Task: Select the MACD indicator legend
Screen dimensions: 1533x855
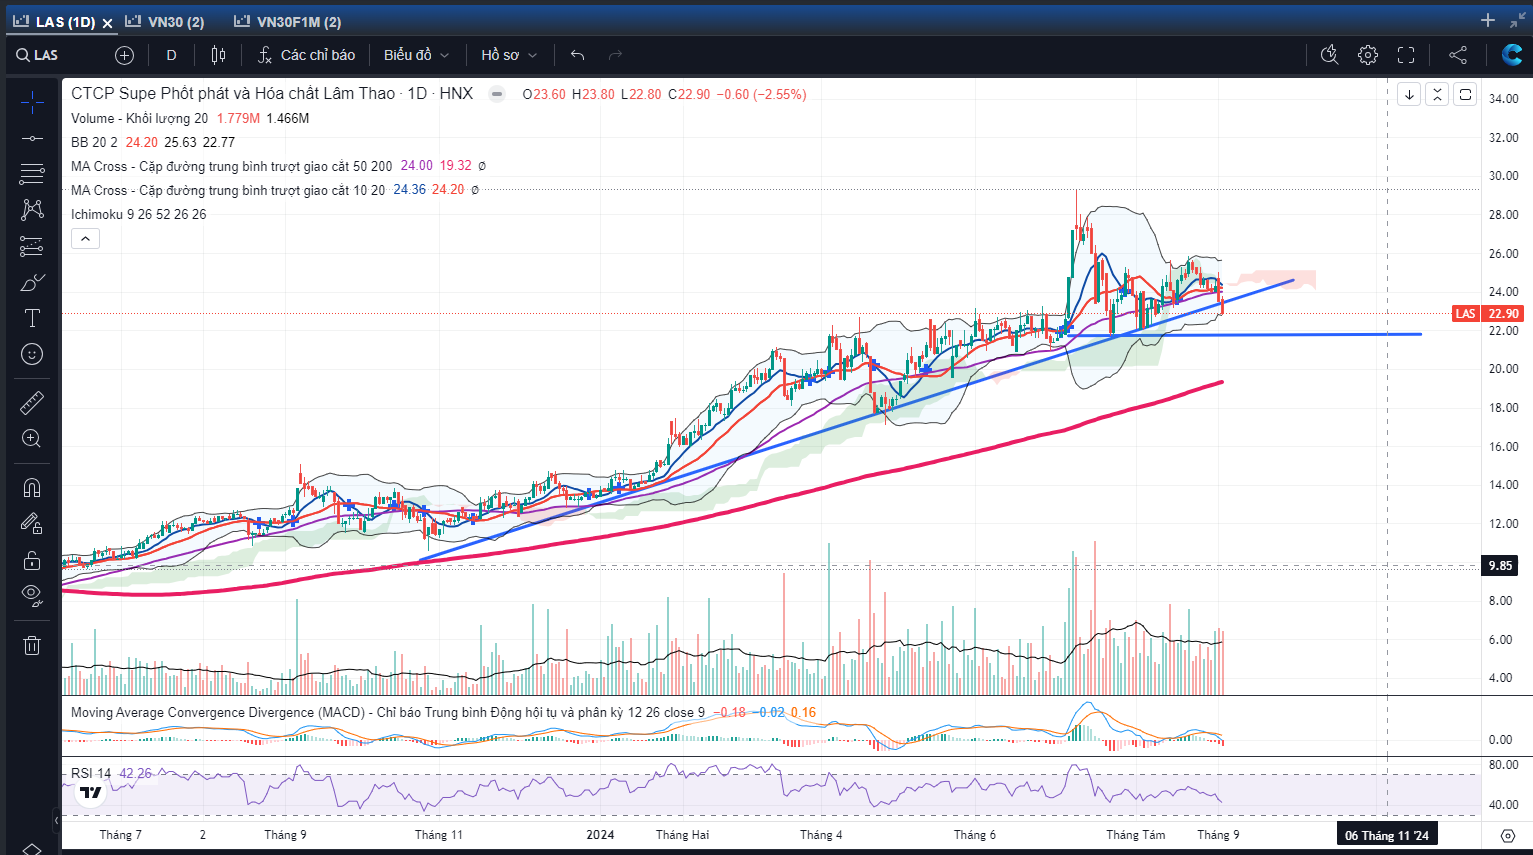Action: [387, 712]
